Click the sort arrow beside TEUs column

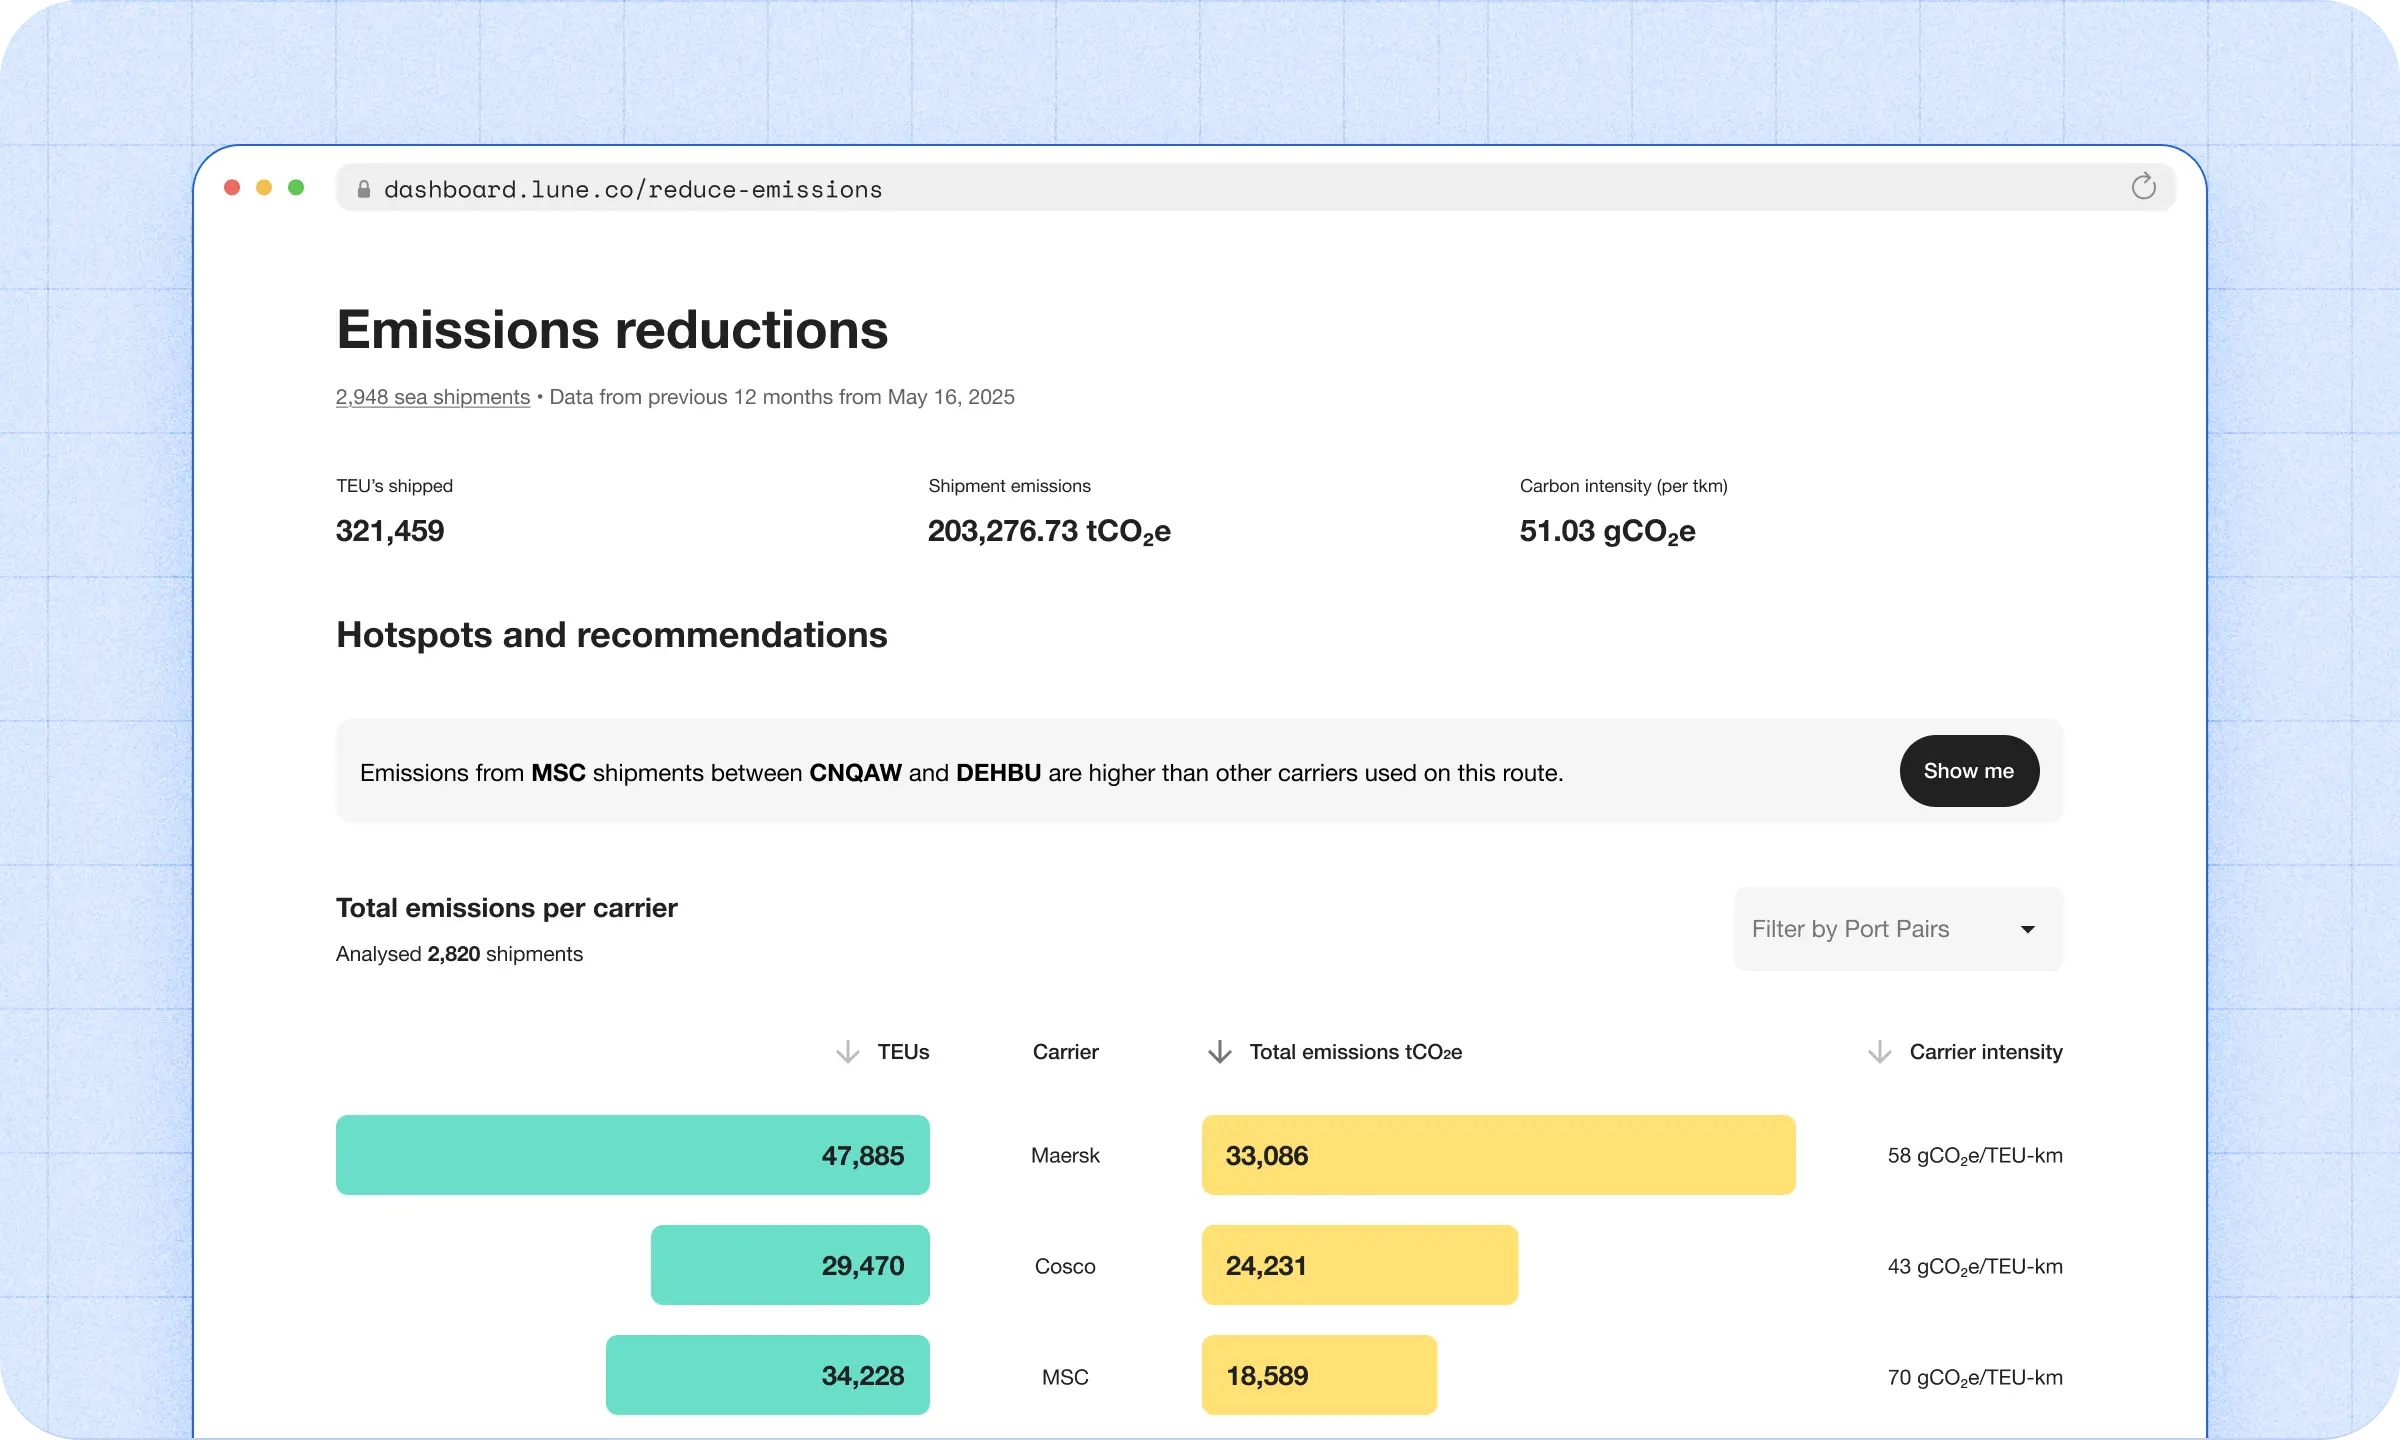click(847, 1052)
